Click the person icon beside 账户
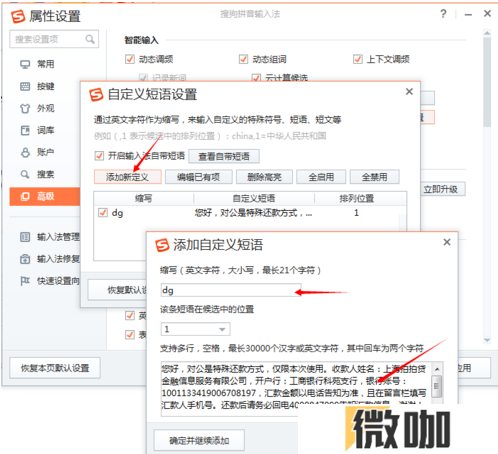Viewport: 498px width, 454px height. (25, 152)
